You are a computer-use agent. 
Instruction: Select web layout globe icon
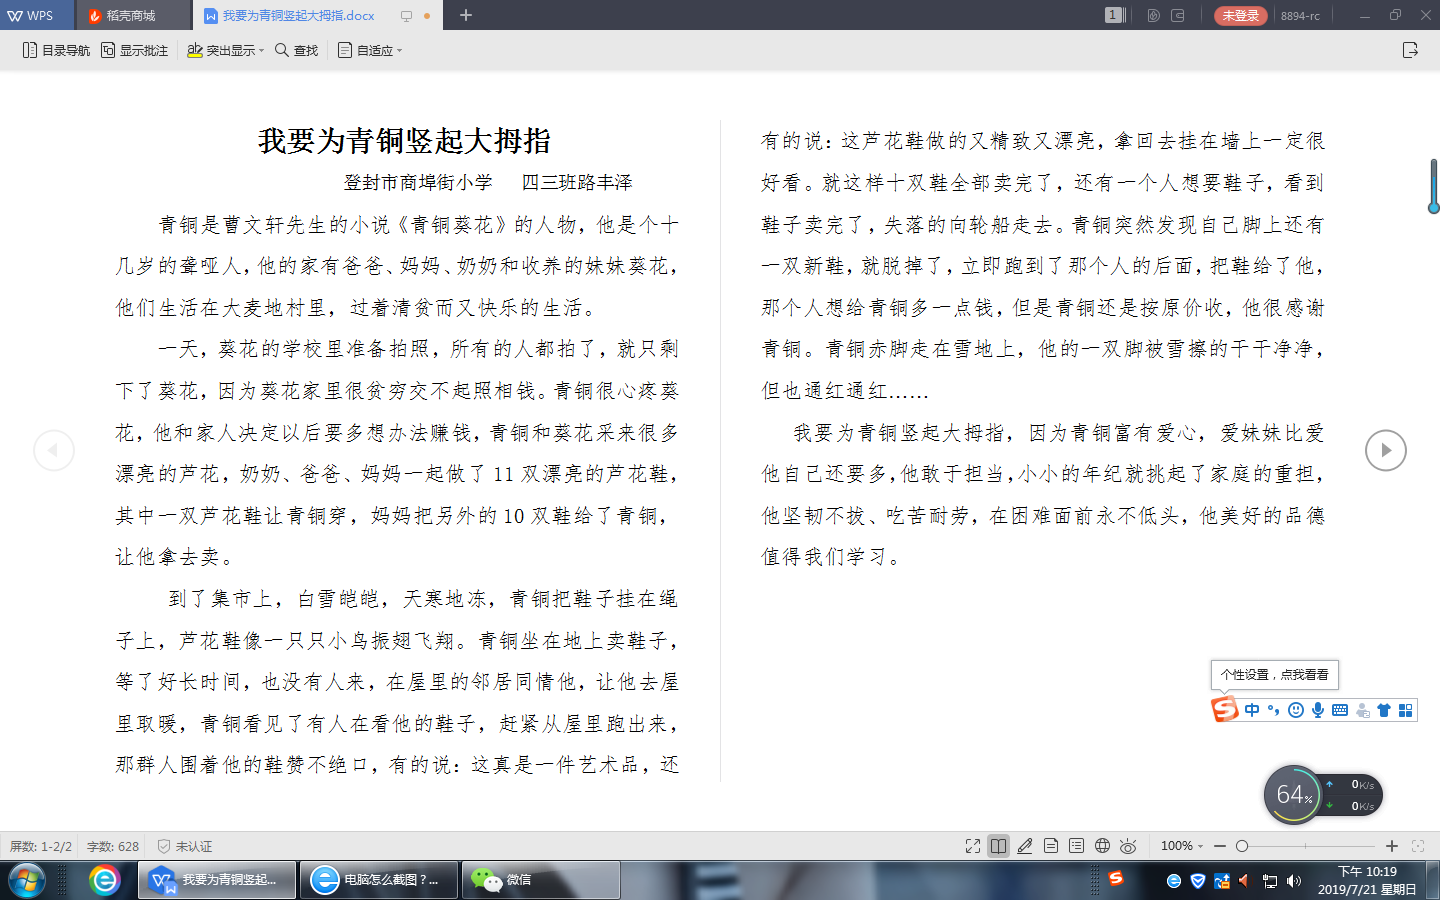click(x=1102, y=846)
